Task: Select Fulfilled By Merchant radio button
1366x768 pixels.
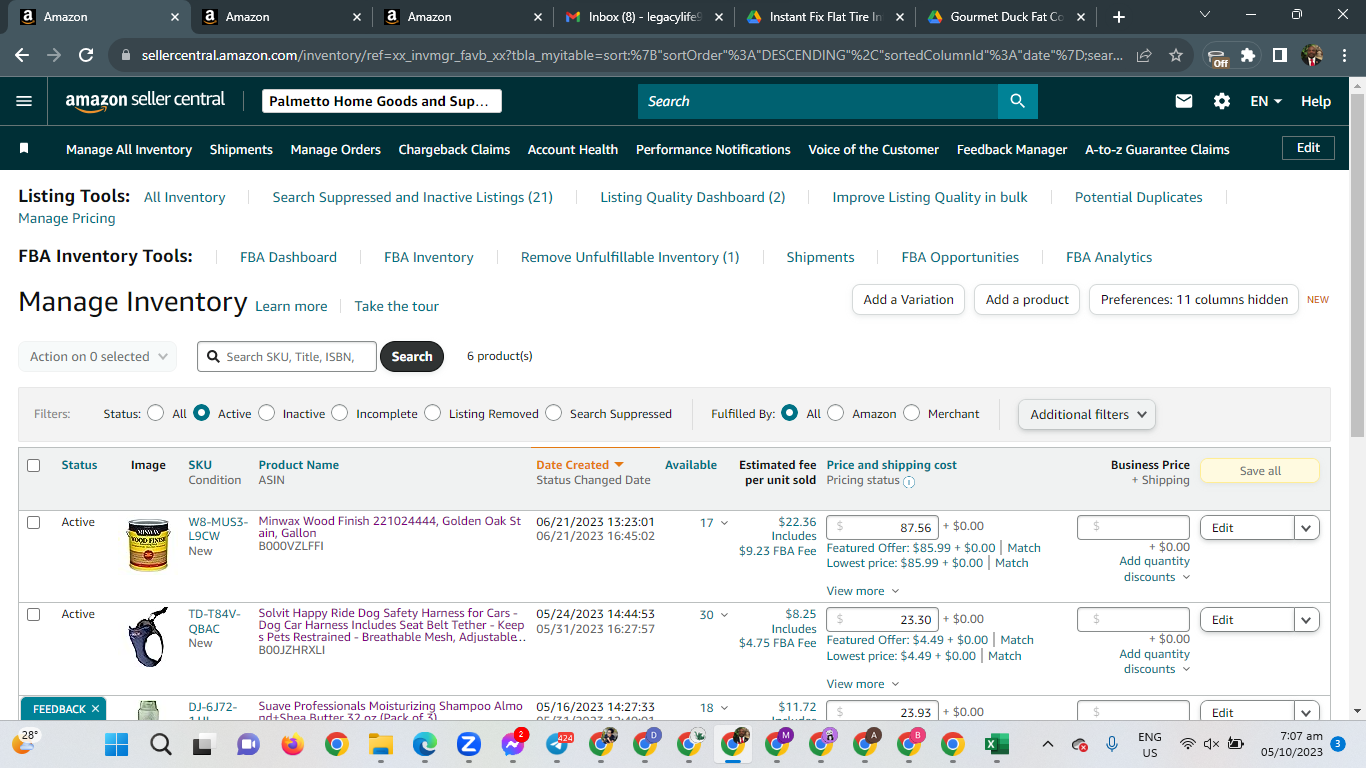Action: click(911, 413)
